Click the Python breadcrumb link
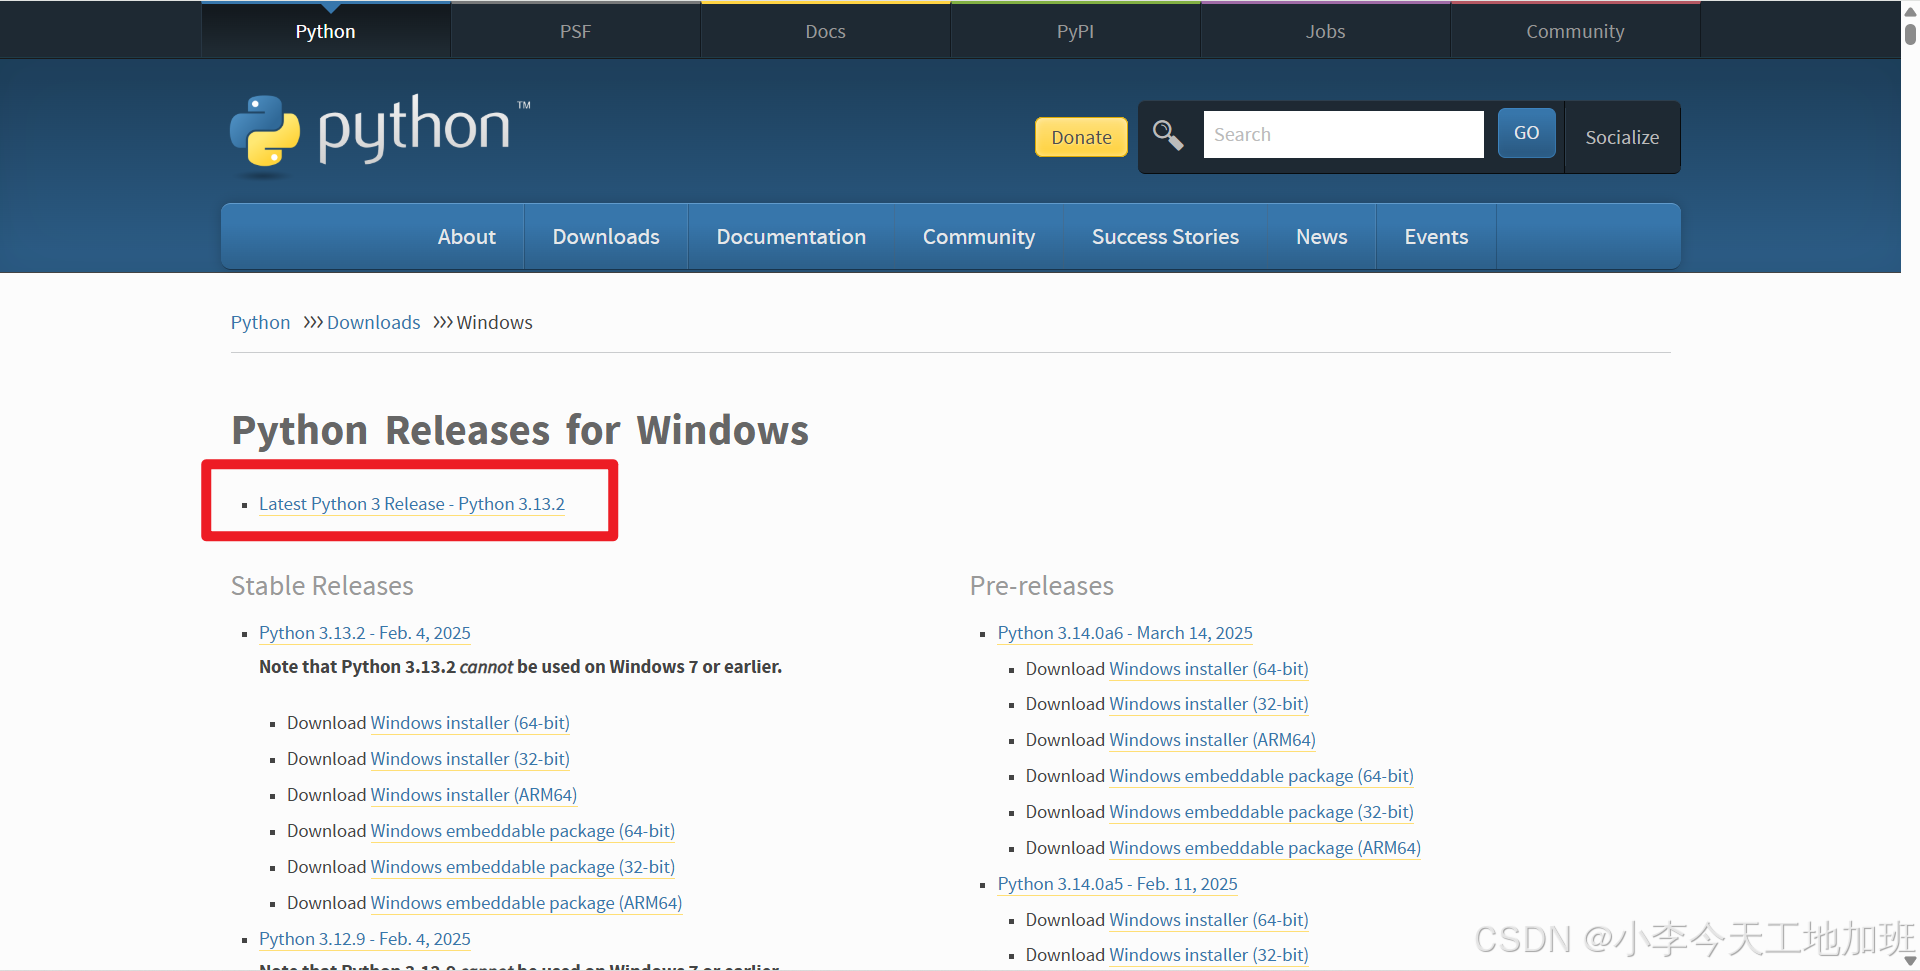The width and height of the screenshot is (1920, 971). (x=260, y=322)
